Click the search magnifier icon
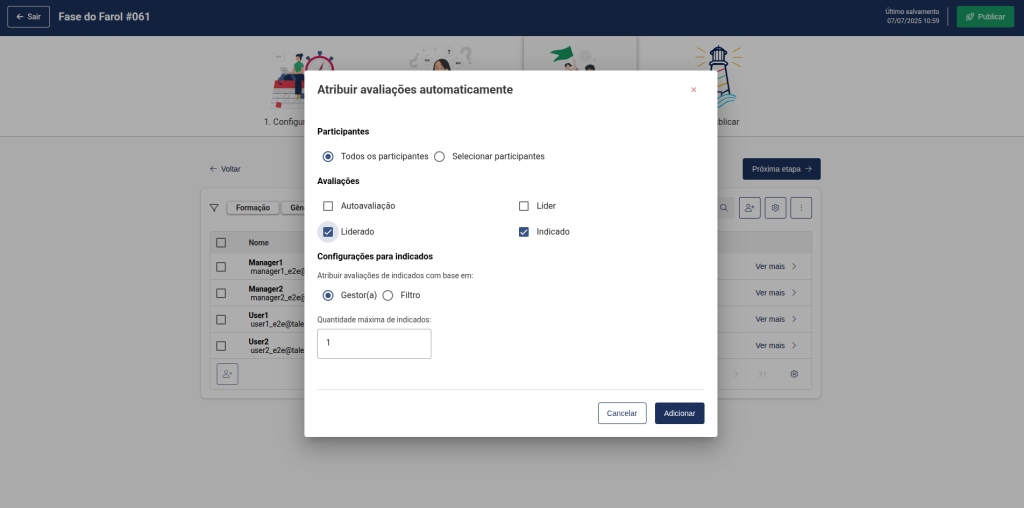The height and width of the screenshot is (508, 1024). (724, 208)
